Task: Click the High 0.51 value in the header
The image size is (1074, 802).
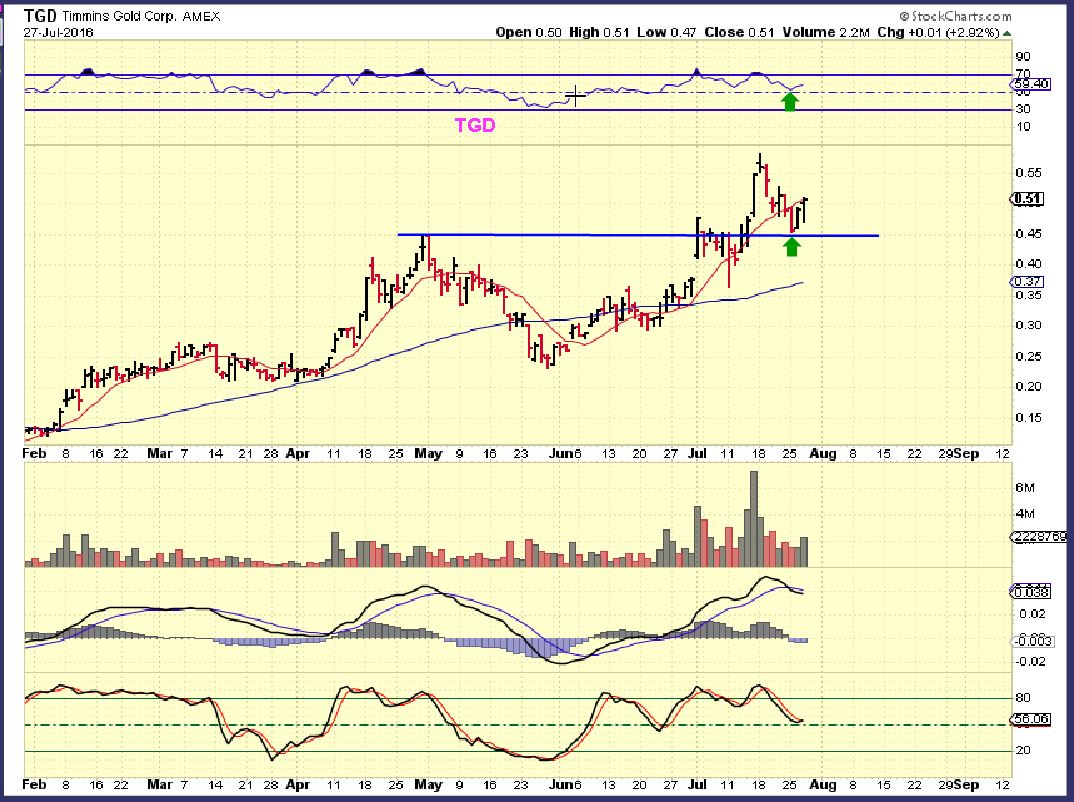Action: point(599,32)
